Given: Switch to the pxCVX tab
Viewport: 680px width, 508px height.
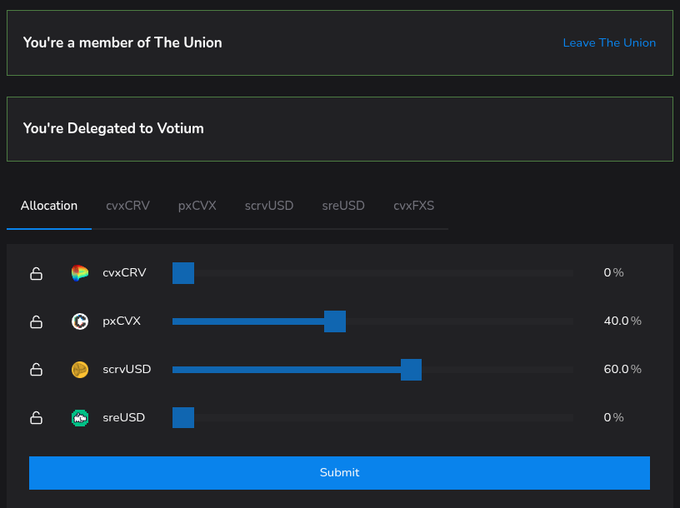Looking at the screenshot, I should (x=197, y=206).
